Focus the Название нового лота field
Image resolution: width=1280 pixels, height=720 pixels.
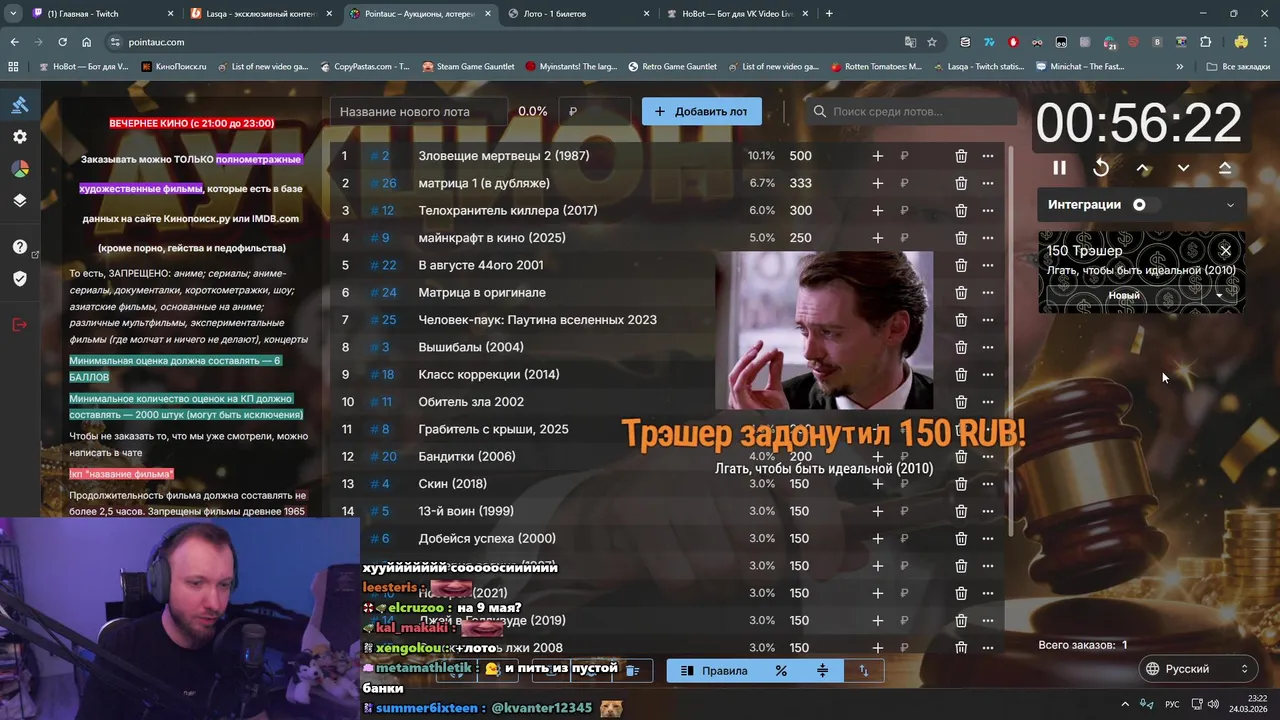tap(419, 112)
